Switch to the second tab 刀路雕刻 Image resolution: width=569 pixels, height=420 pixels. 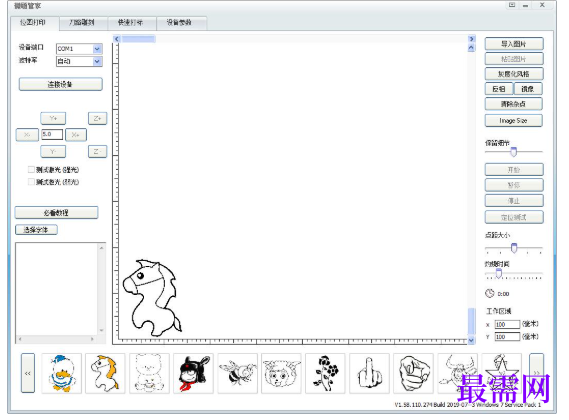point(82,23)
